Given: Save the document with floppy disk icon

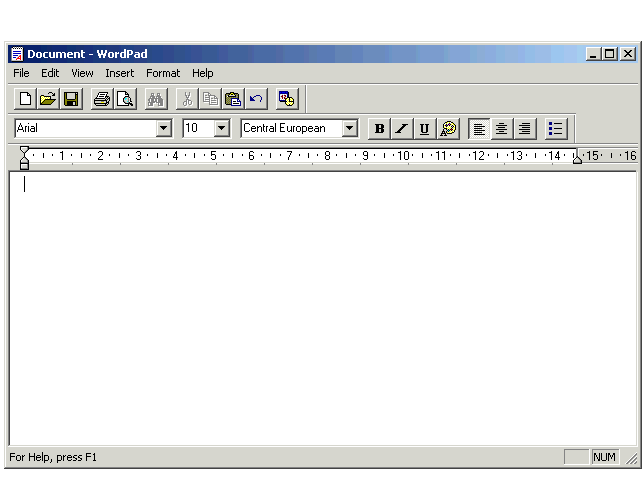Looking at the screenshot, I should [x=71, y=99].
